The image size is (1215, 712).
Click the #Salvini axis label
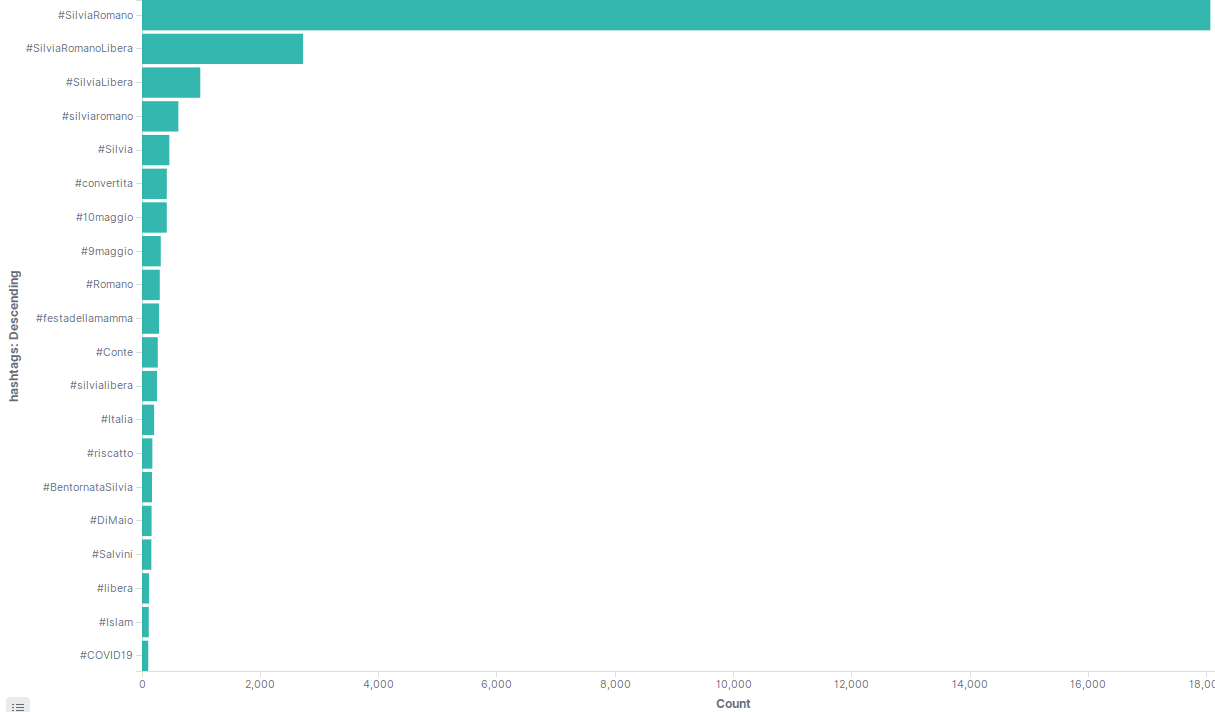(x=112, y=554)
